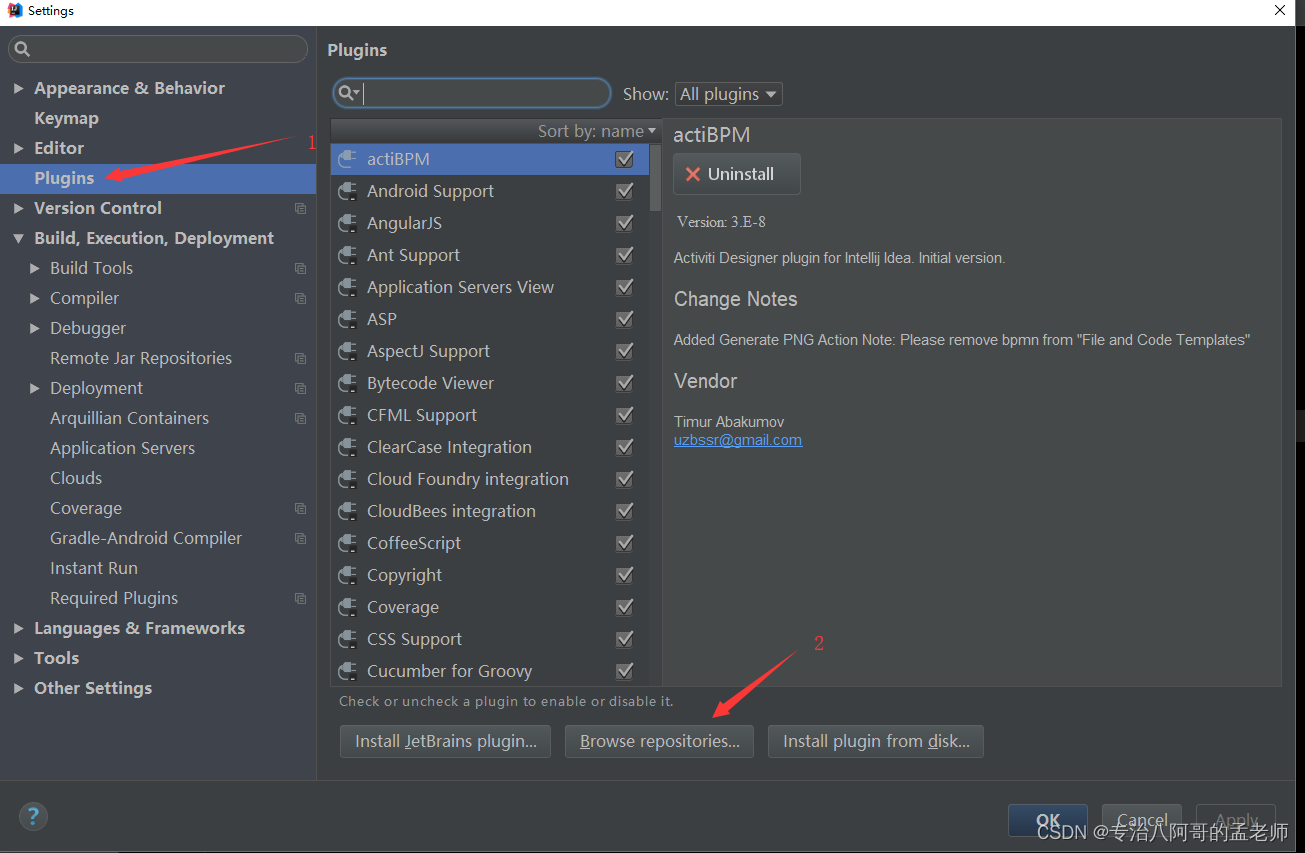
Task: Click the AspectJ Support plugin icon
Action: (348, 351)
